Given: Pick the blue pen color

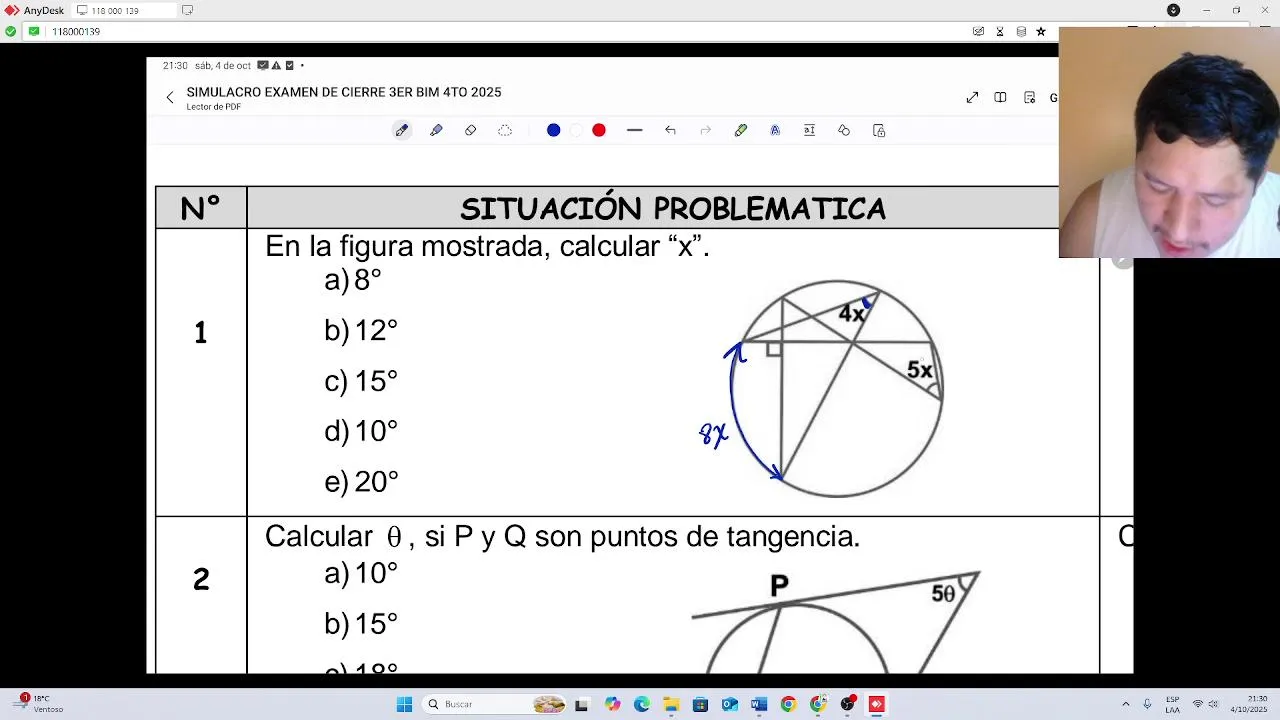Looking at the screenshot, I should (553, 130).
